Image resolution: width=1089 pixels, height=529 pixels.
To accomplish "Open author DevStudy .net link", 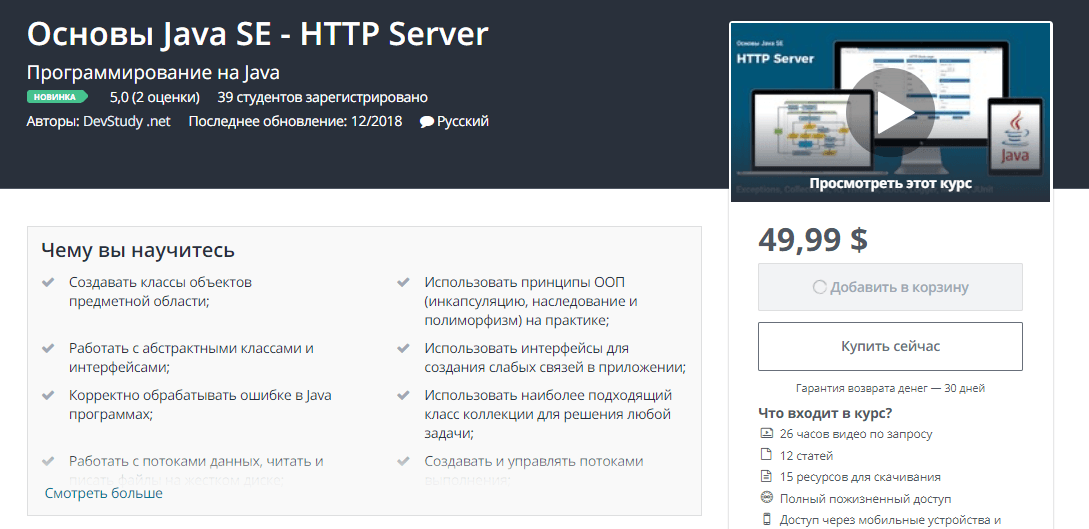I will tap(126, 121).
